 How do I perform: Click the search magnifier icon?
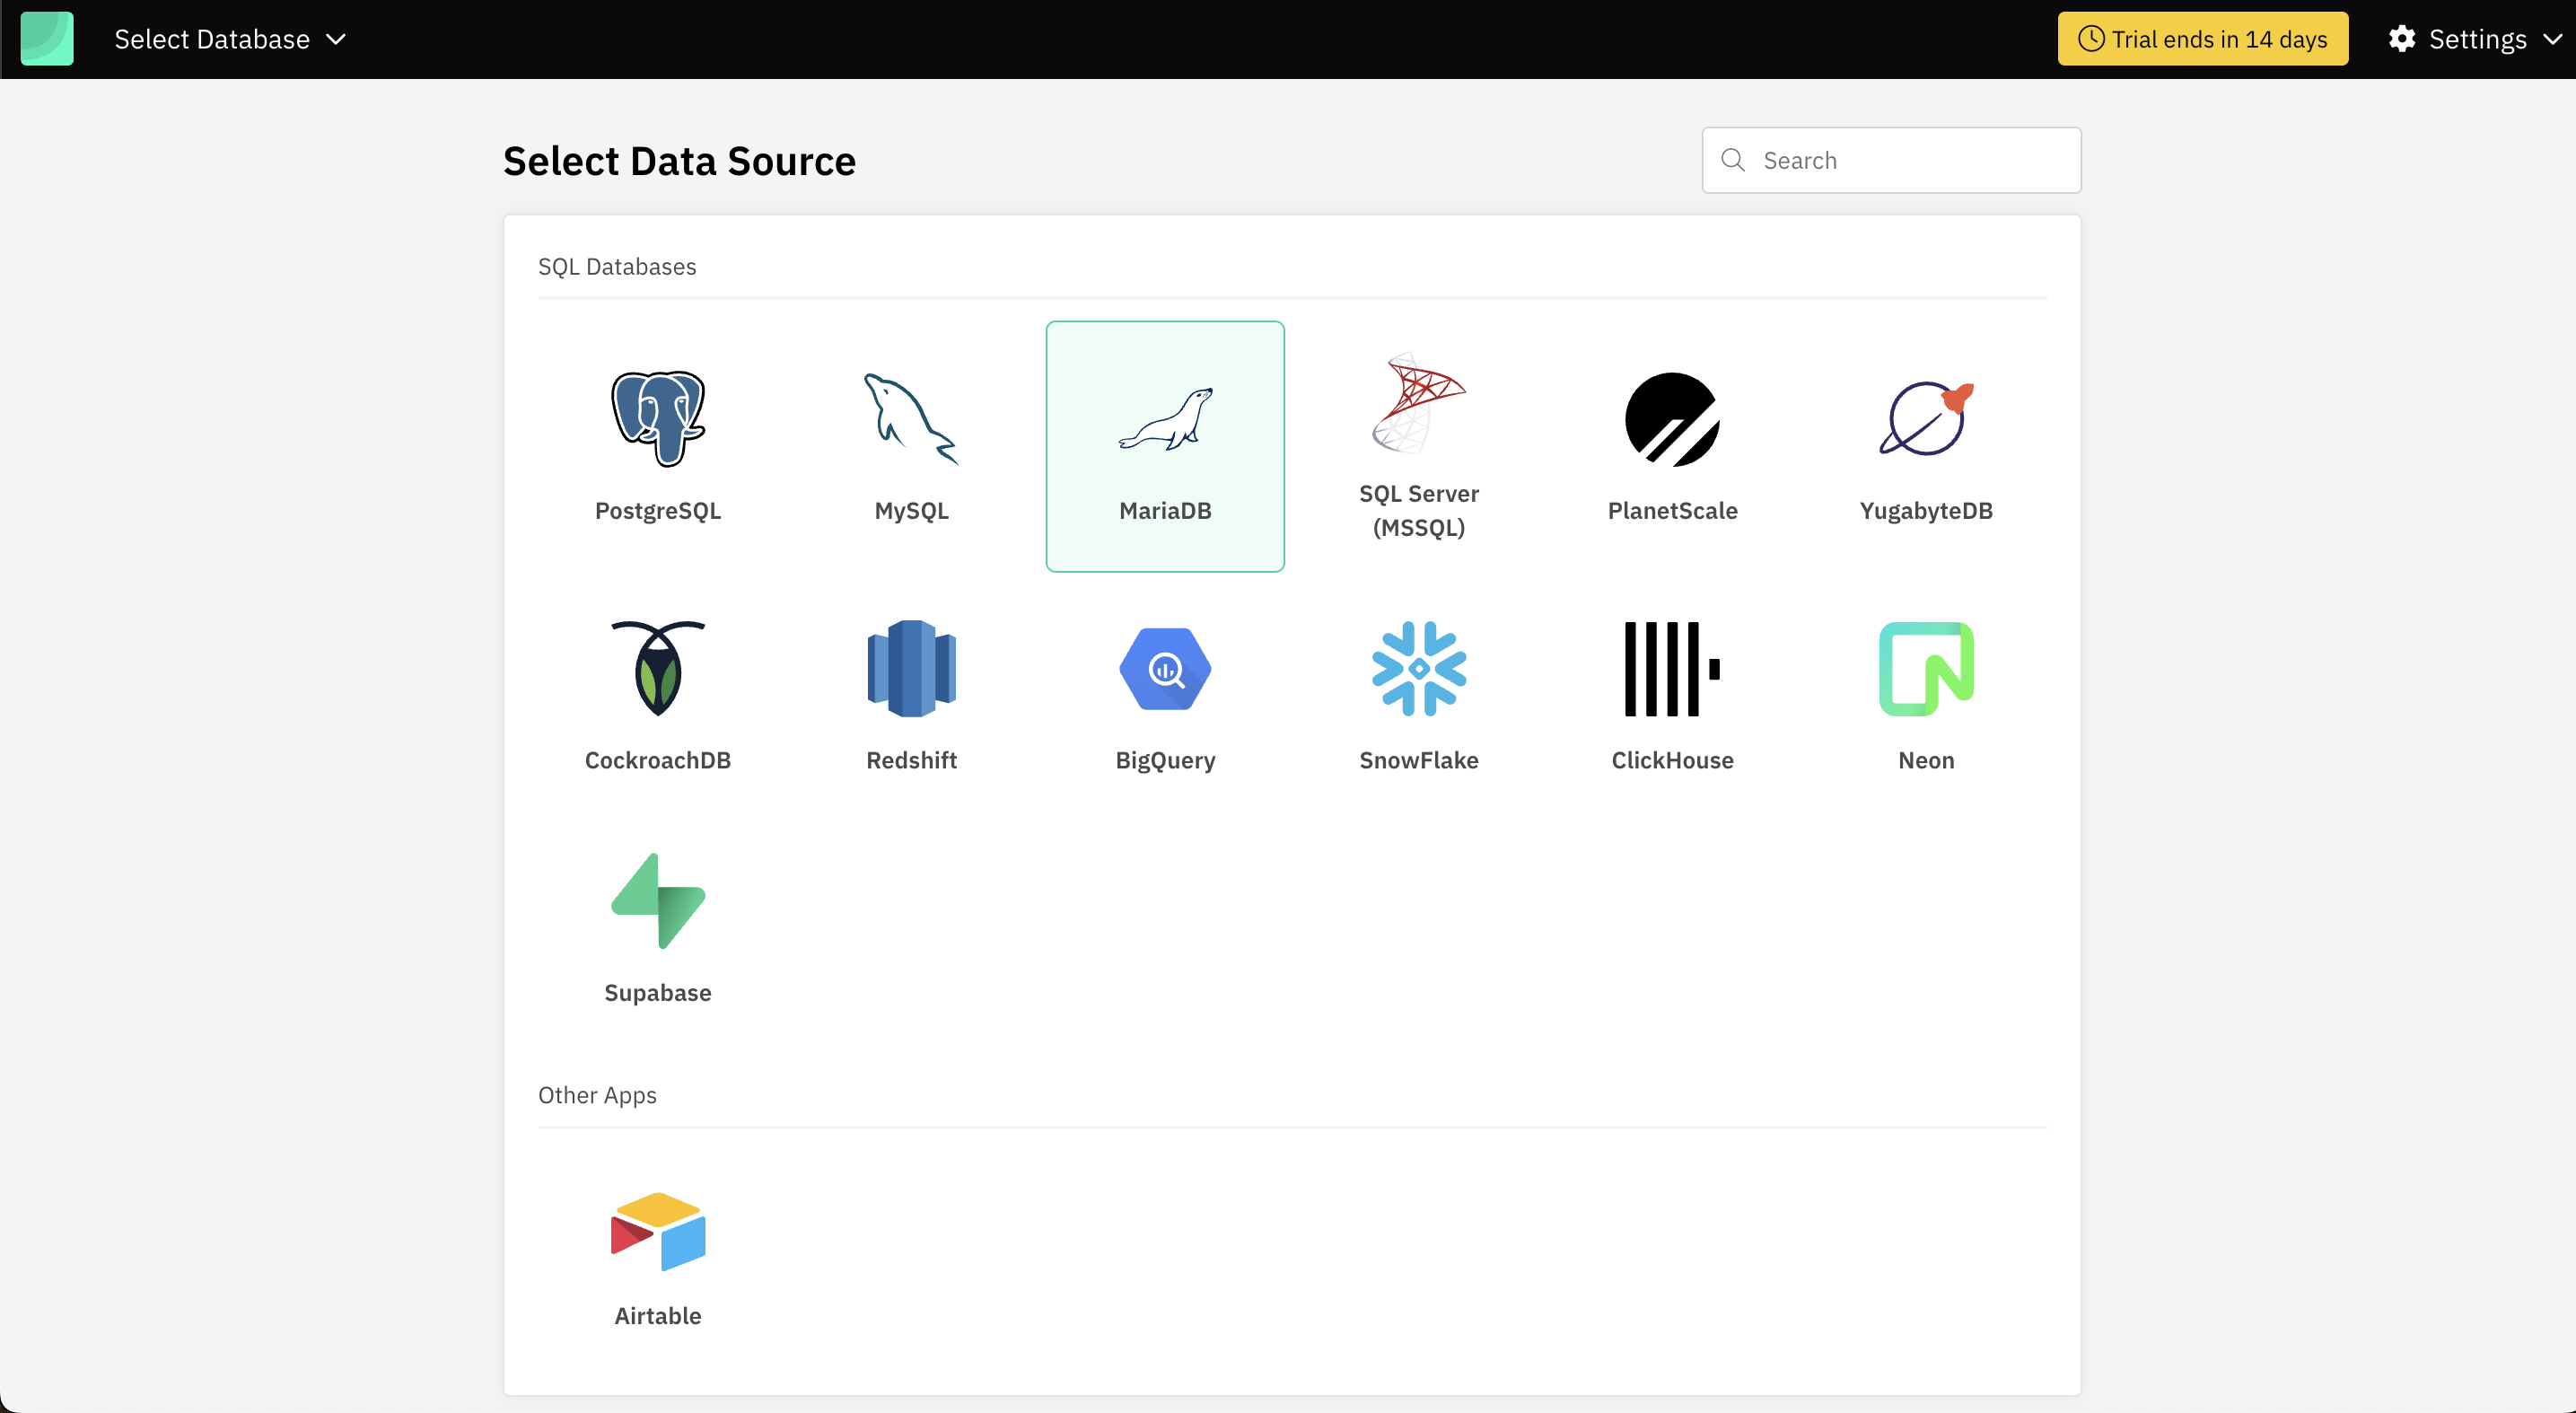click(1734, 160)
